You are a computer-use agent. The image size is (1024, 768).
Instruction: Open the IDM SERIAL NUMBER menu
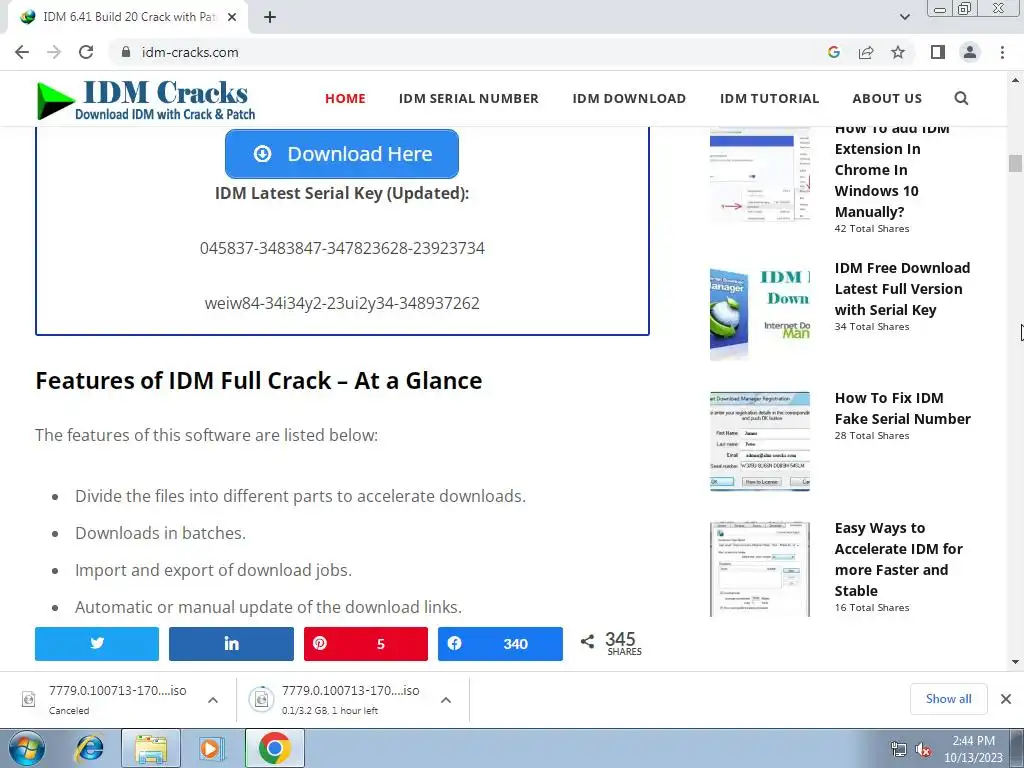[468, 99]
